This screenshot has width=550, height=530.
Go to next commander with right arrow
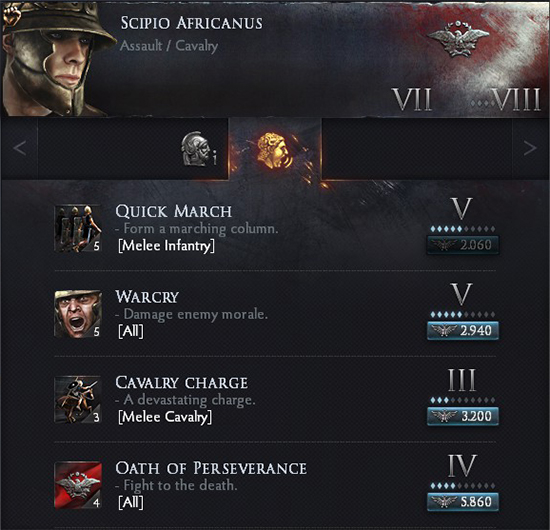coord(530,148)
